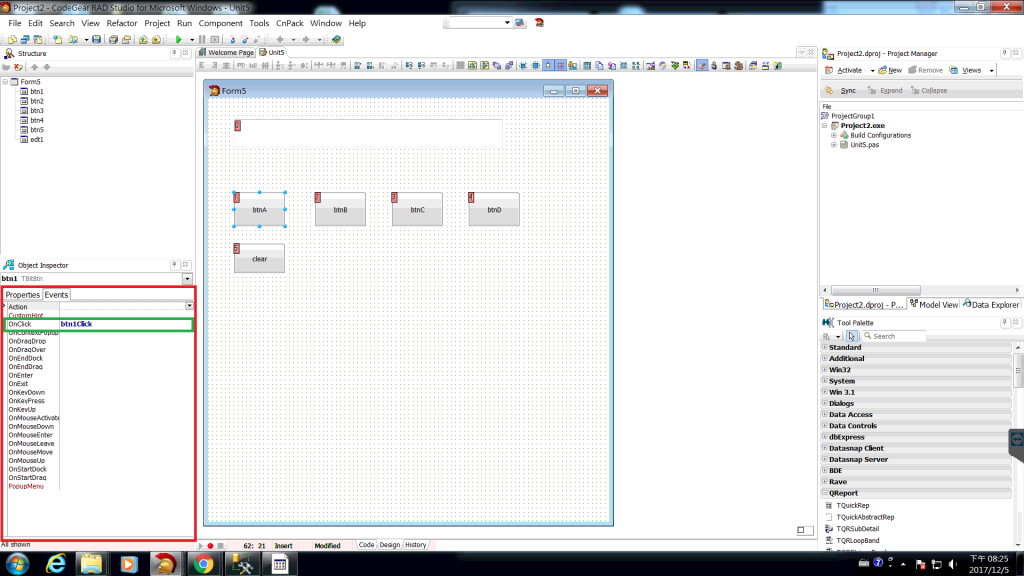Screen dimensions: 1024x576
Task: Open Chrome from the Windows taskbar
Action: pos(204,564)
